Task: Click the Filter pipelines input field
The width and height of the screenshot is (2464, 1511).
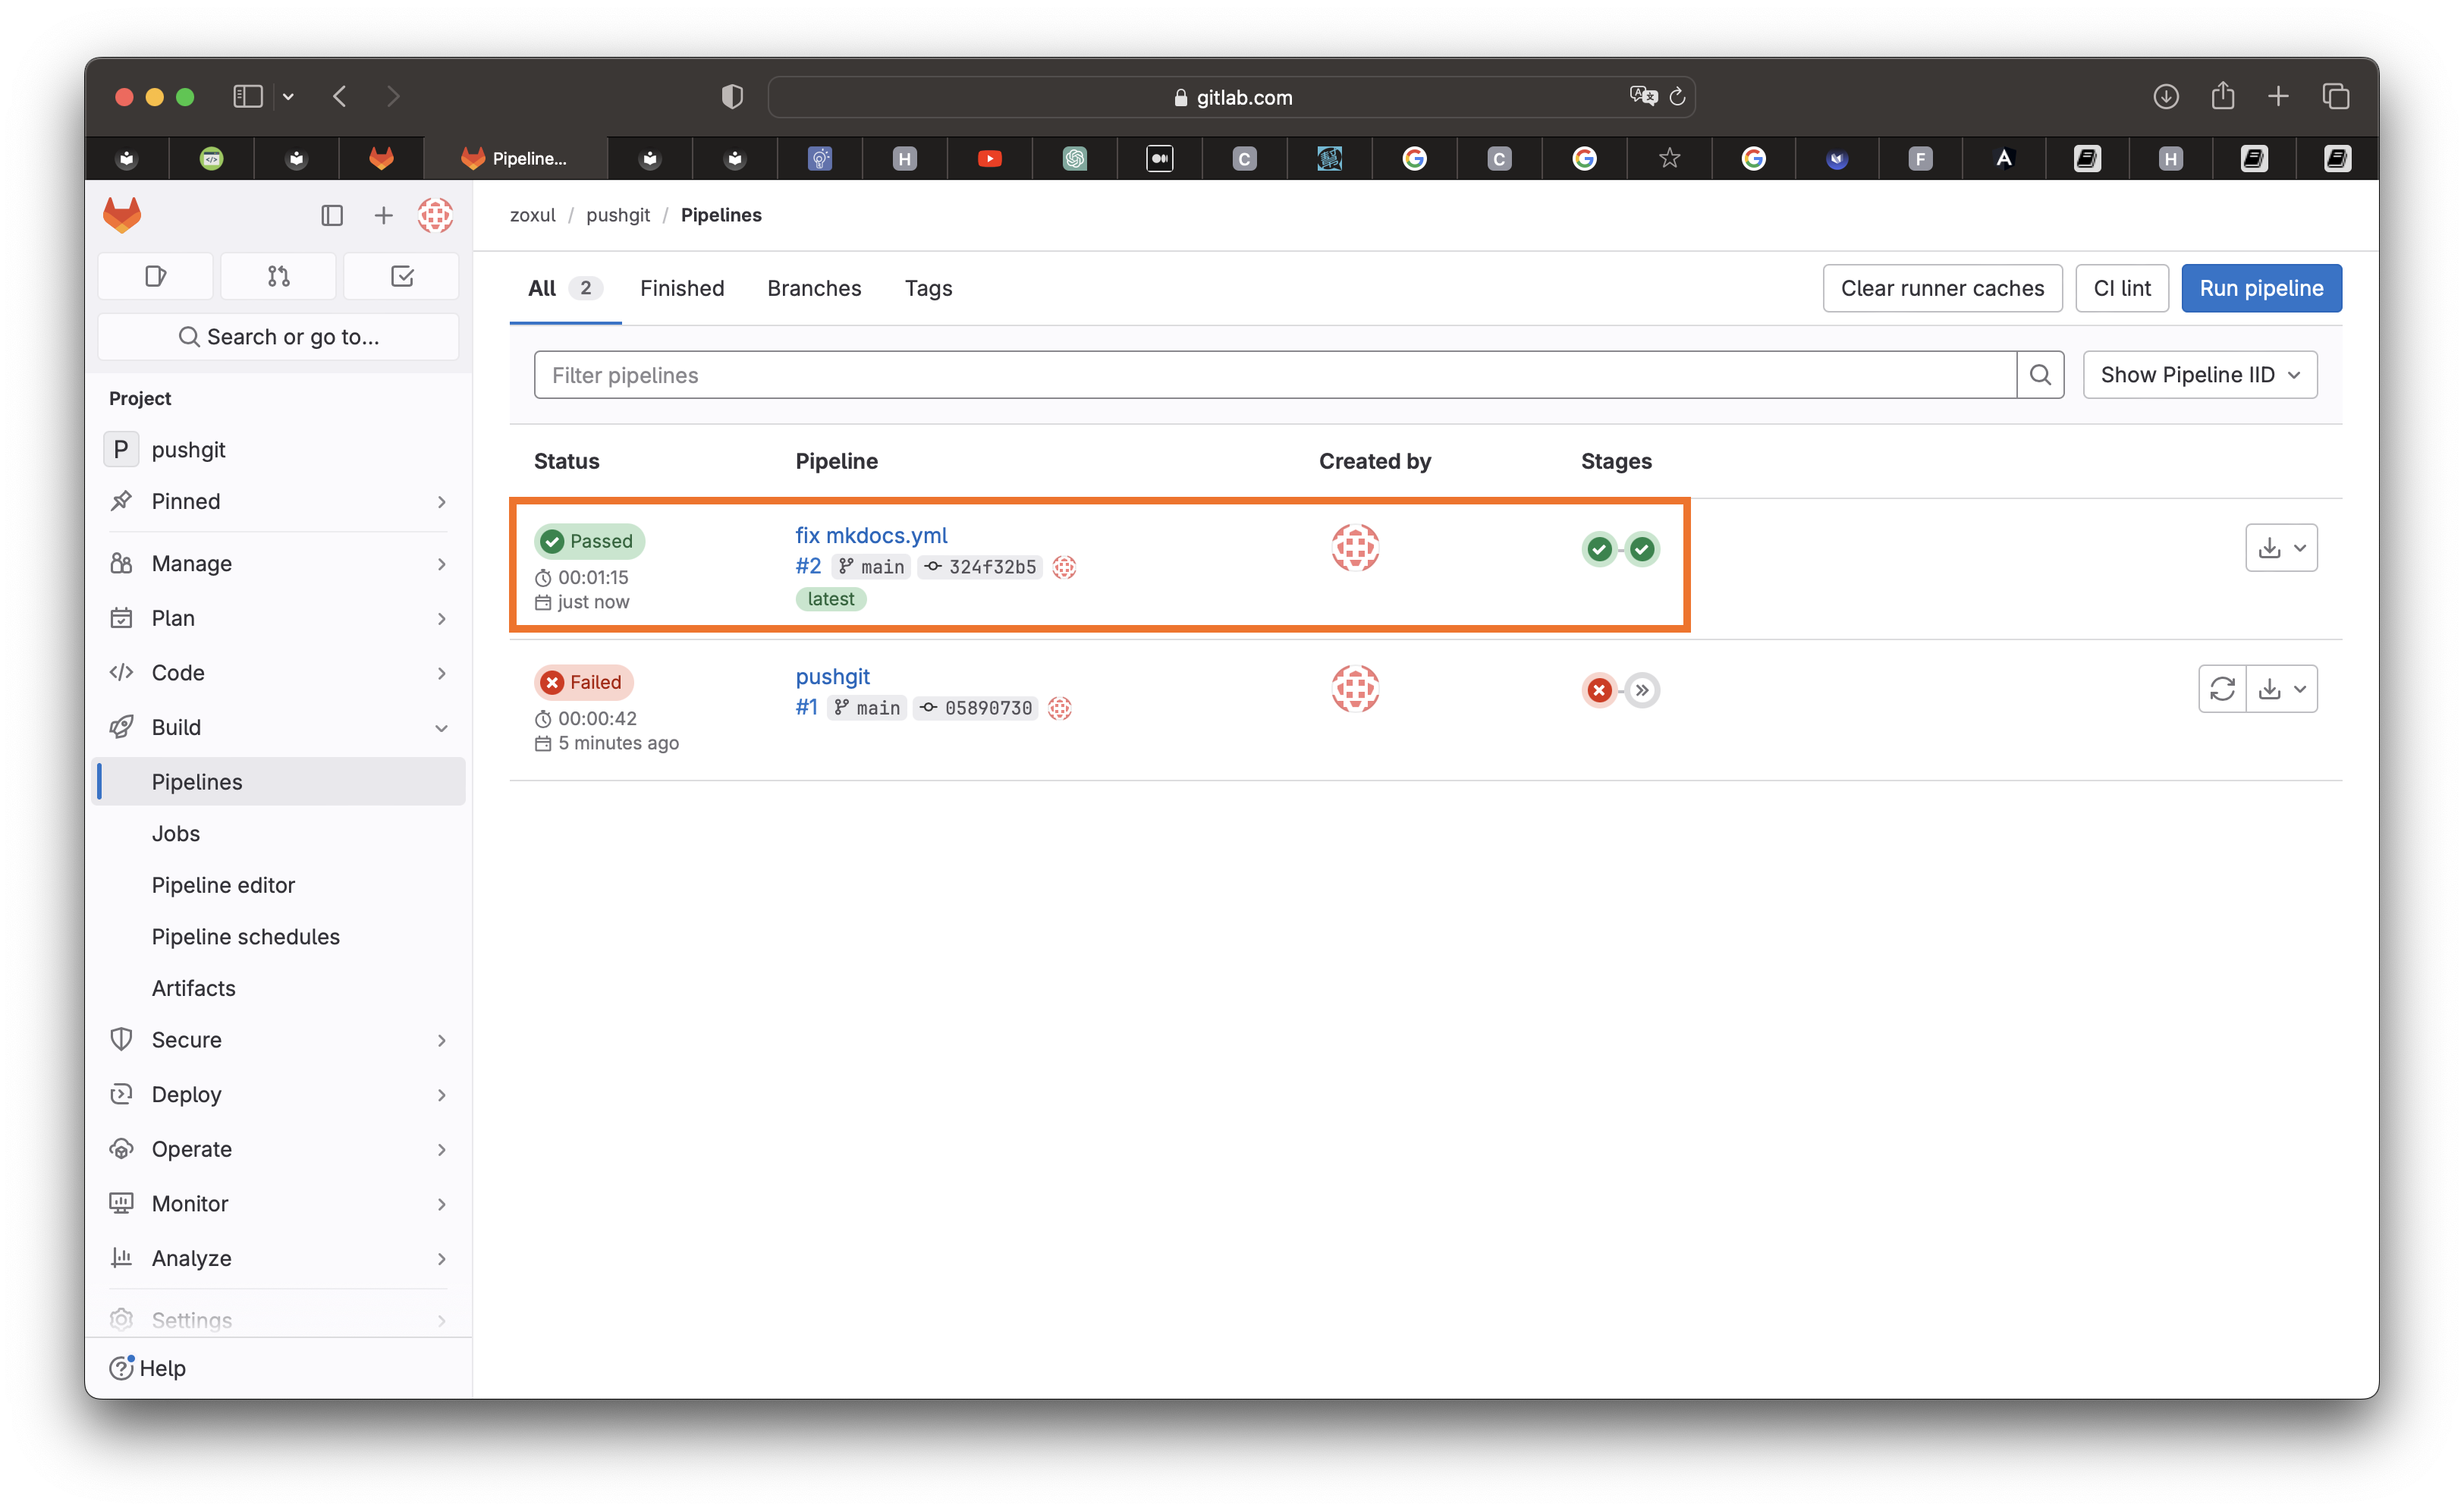Action: [x=1274, y=375]
